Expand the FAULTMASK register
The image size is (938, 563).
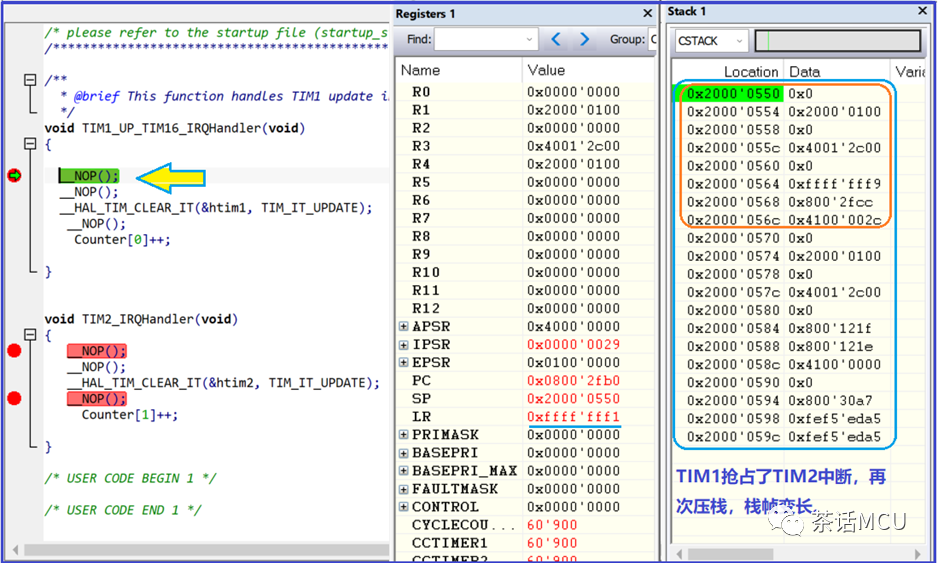click(404, 489)
